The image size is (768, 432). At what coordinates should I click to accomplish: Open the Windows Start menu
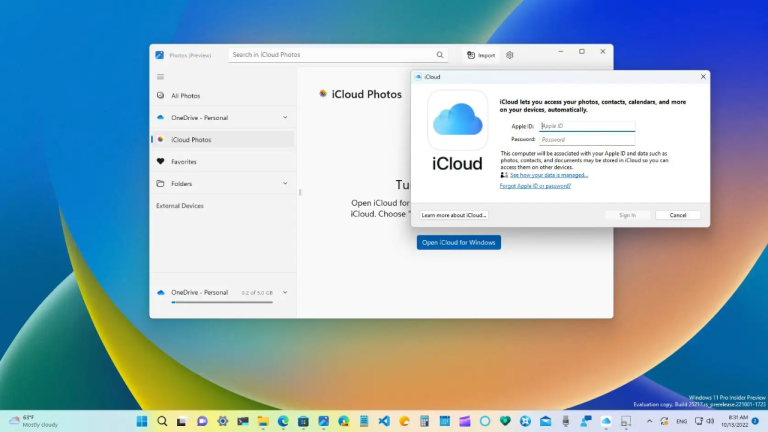coord(142,421)
